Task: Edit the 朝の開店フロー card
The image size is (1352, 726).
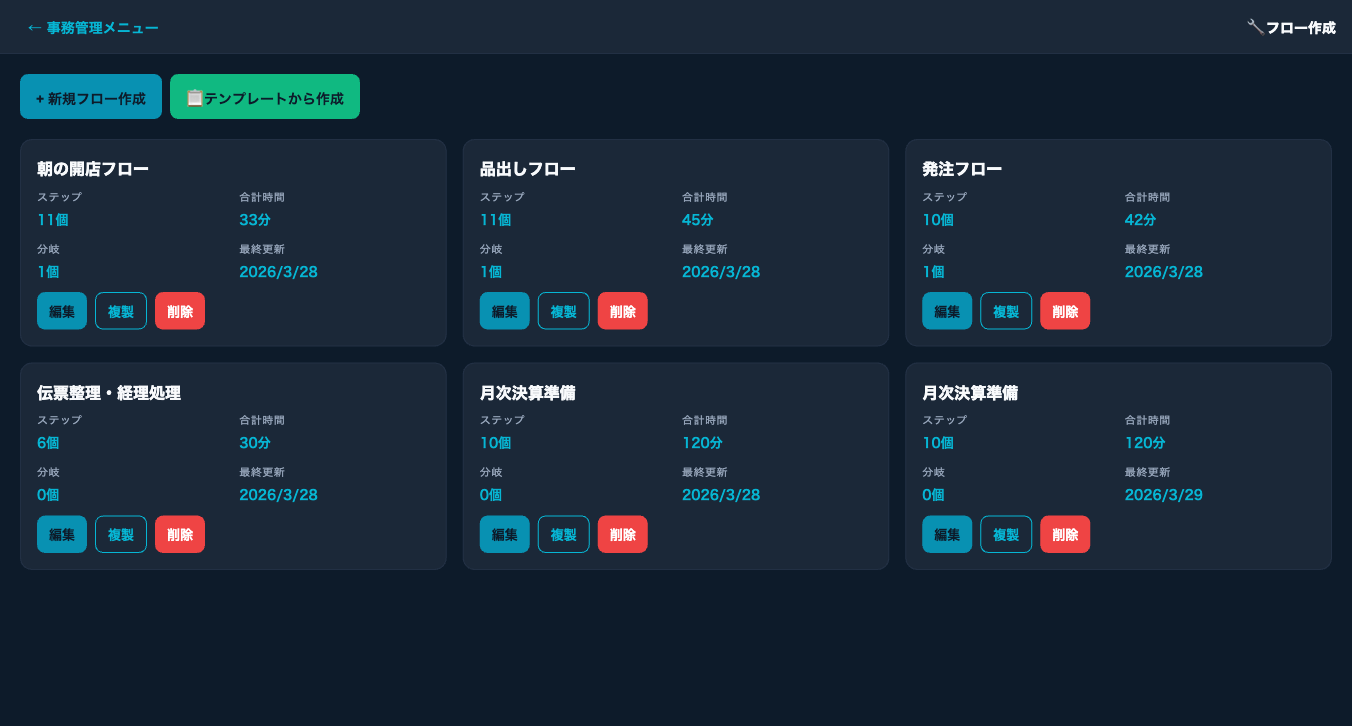Action: click(62, 311)
